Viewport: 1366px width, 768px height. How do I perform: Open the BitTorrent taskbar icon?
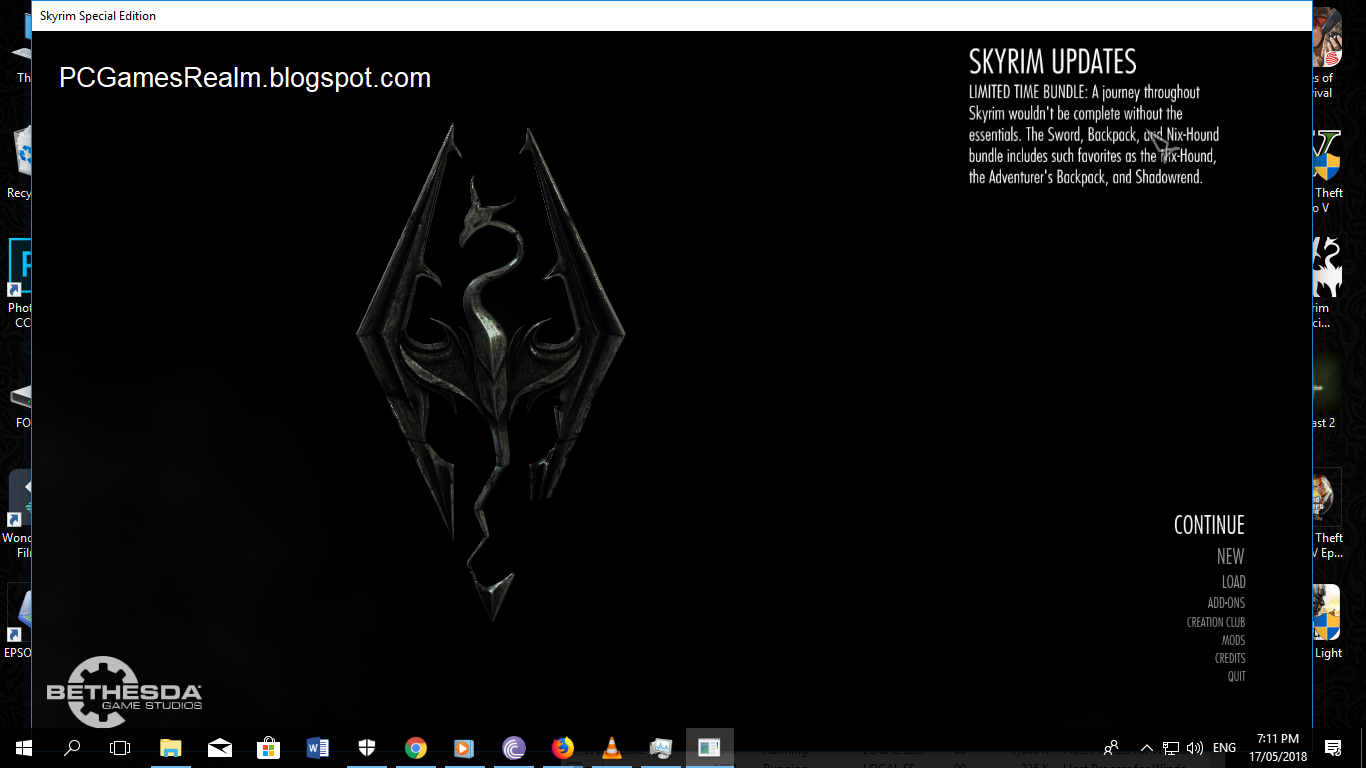point(514,747)
